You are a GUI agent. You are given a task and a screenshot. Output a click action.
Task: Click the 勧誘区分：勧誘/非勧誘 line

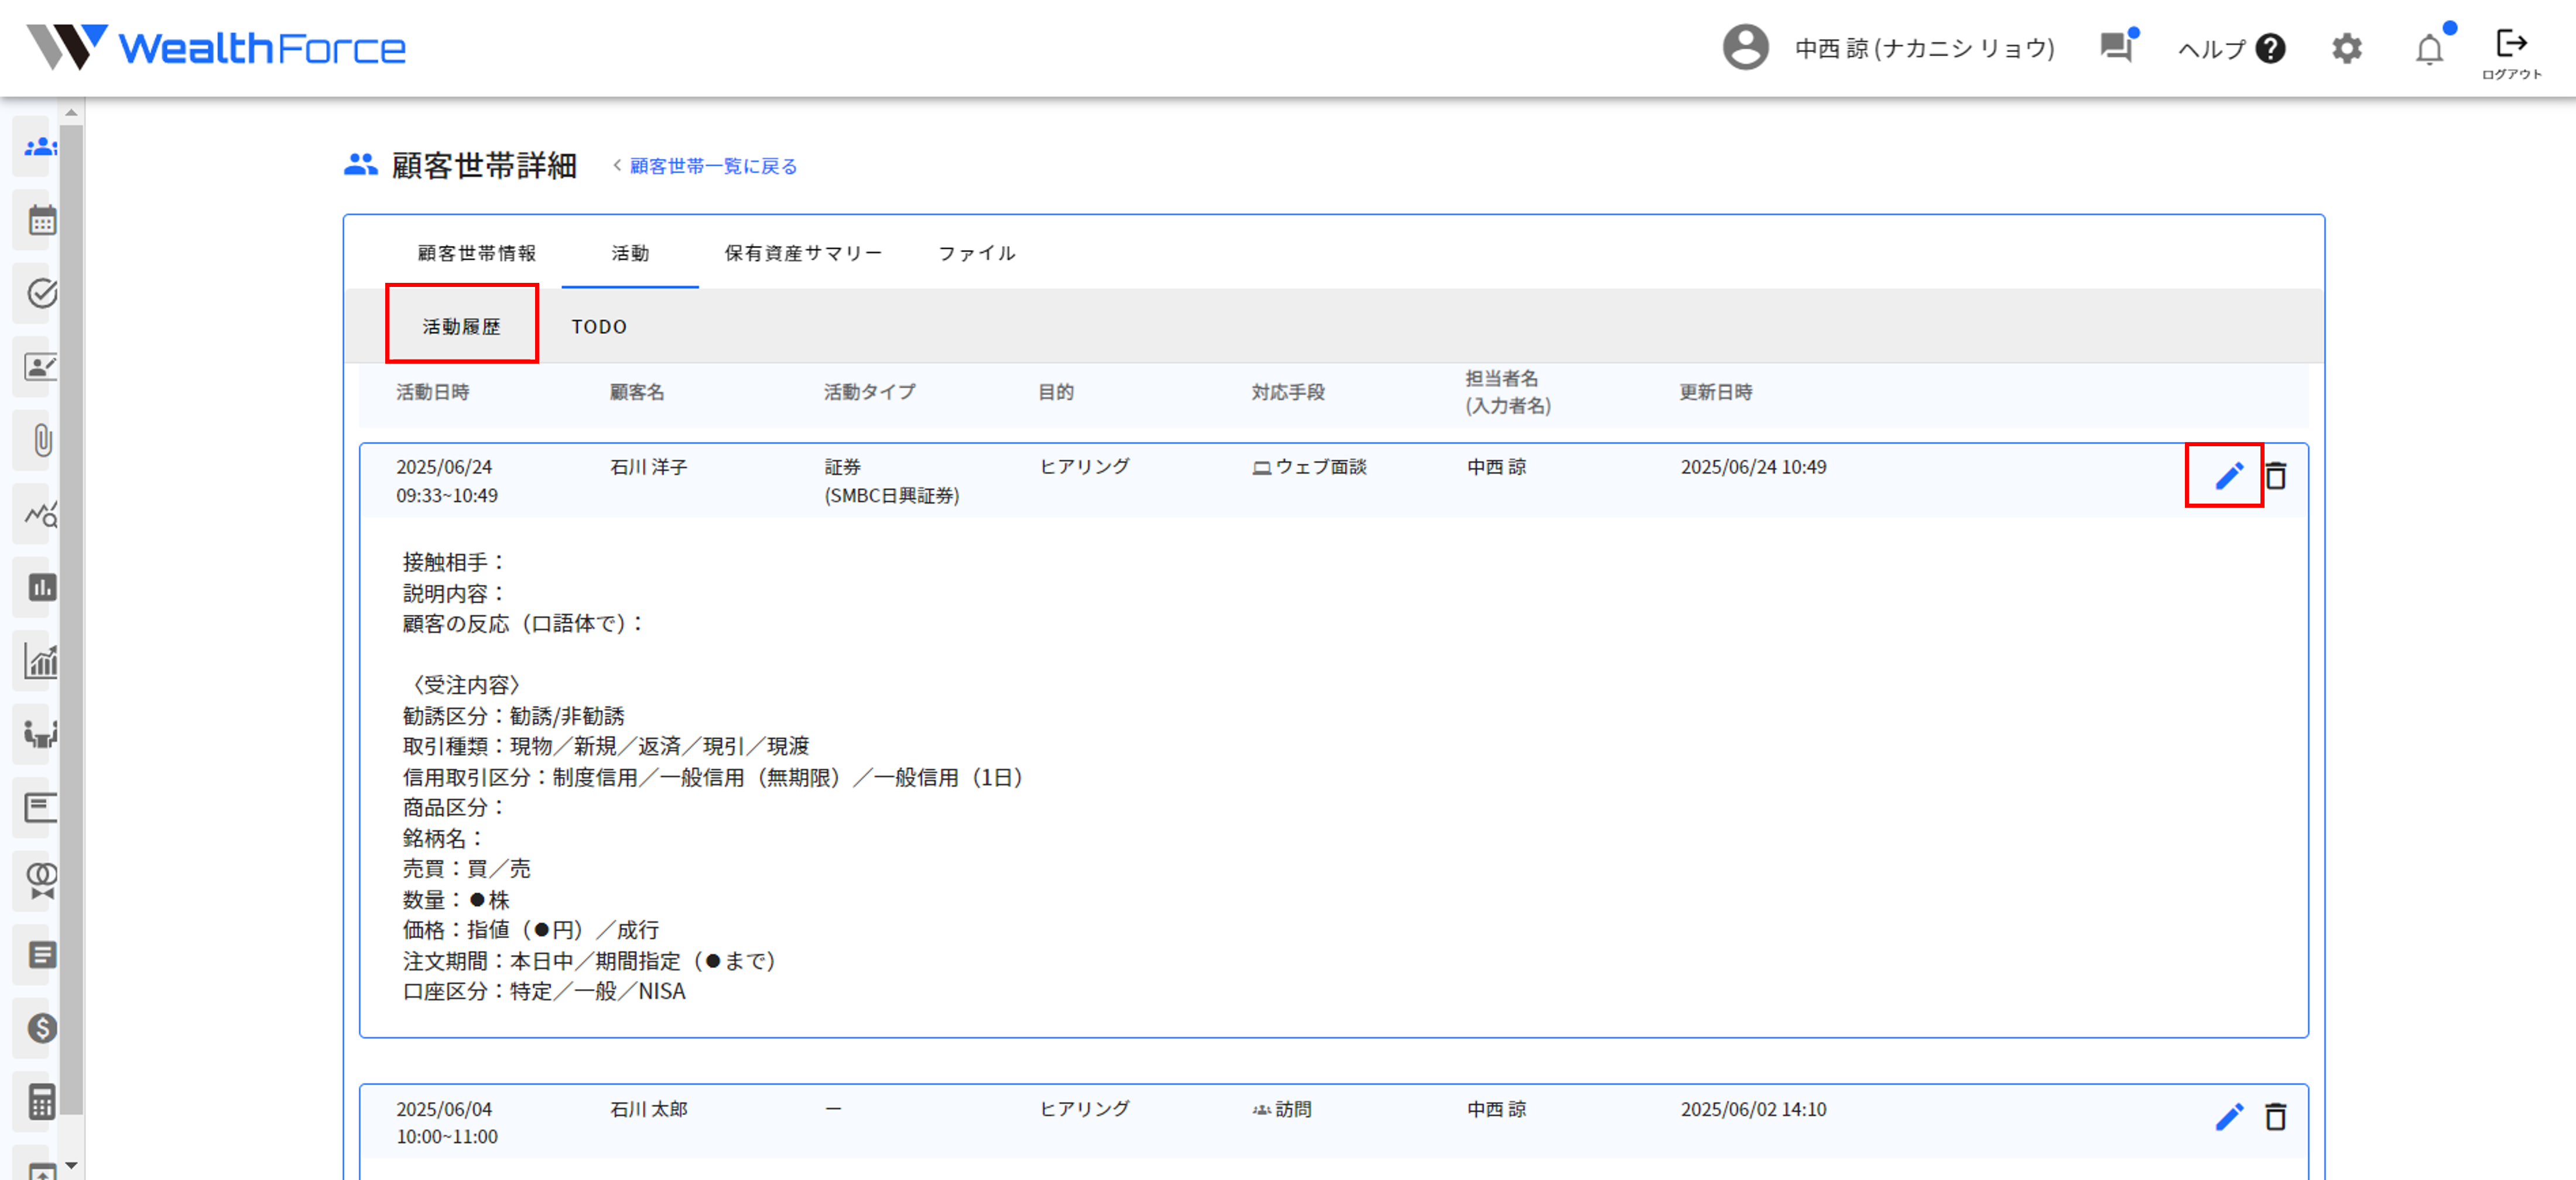pyautogui.click(x=513, y=716)
